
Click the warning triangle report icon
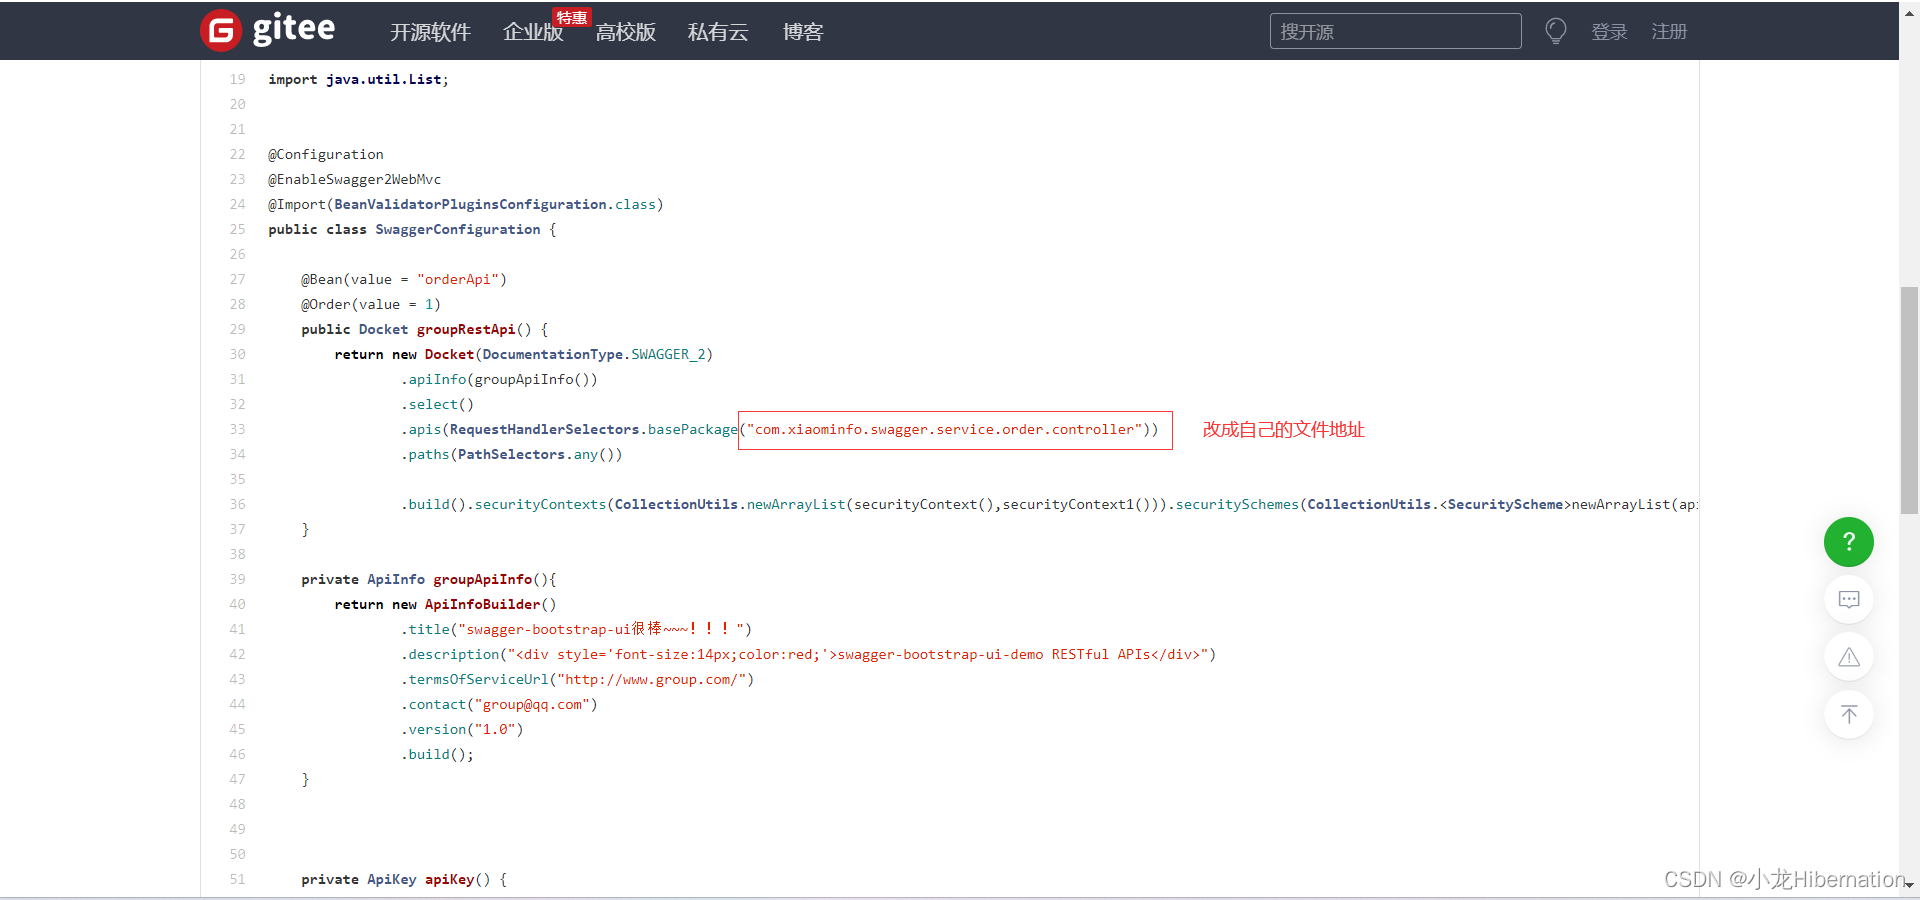pos(1849,657)
